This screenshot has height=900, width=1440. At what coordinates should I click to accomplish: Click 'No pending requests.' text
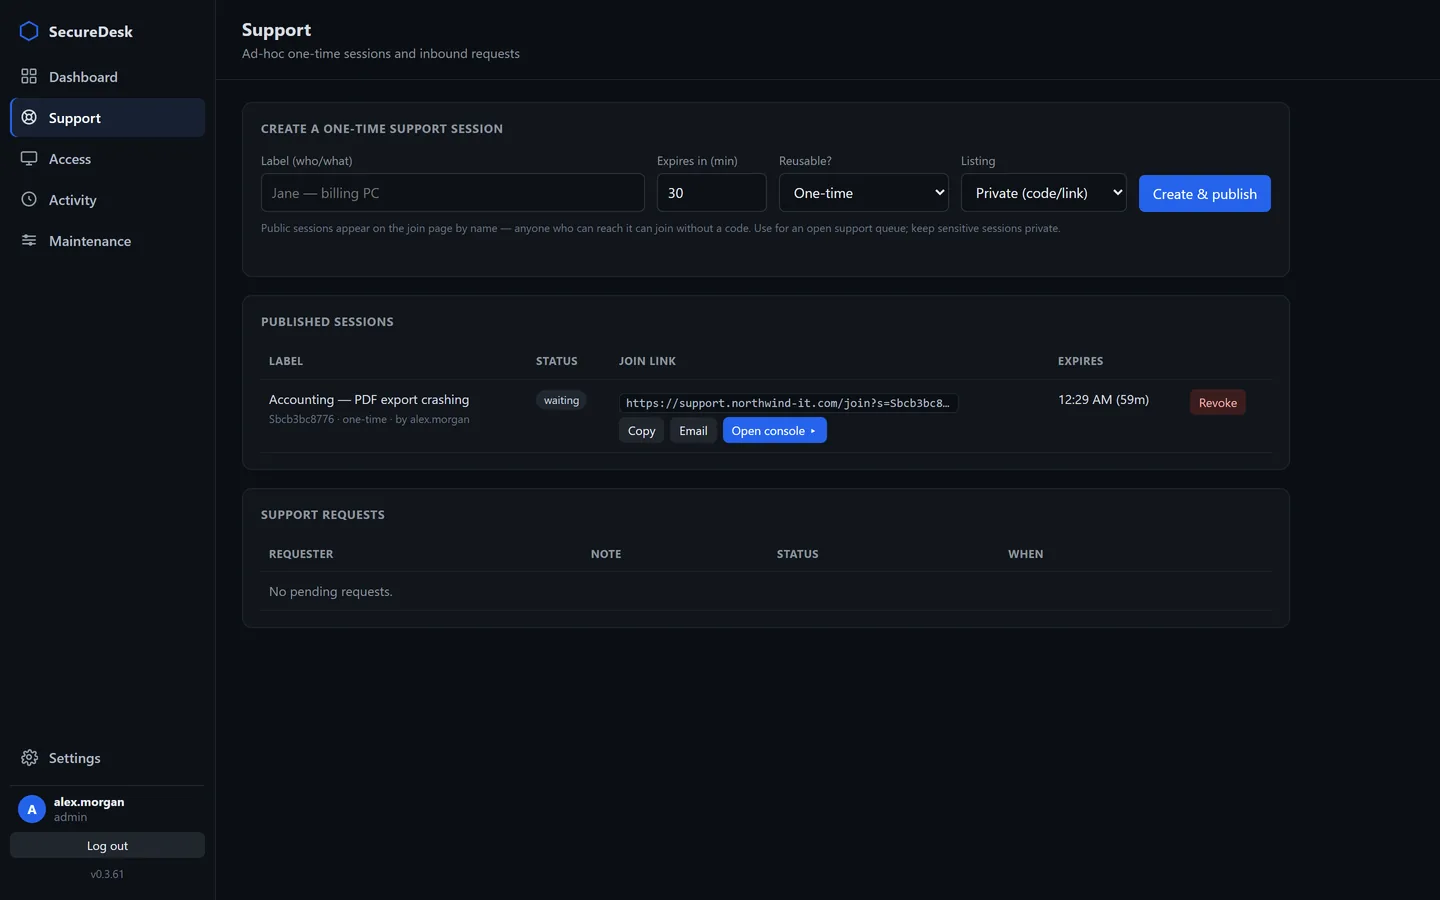[330, 592]
